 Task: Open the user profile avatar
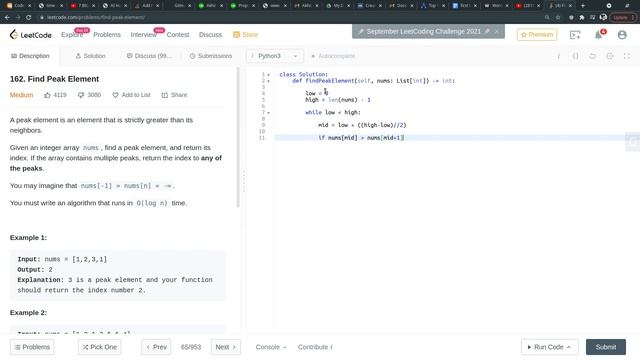click(622, 35)
